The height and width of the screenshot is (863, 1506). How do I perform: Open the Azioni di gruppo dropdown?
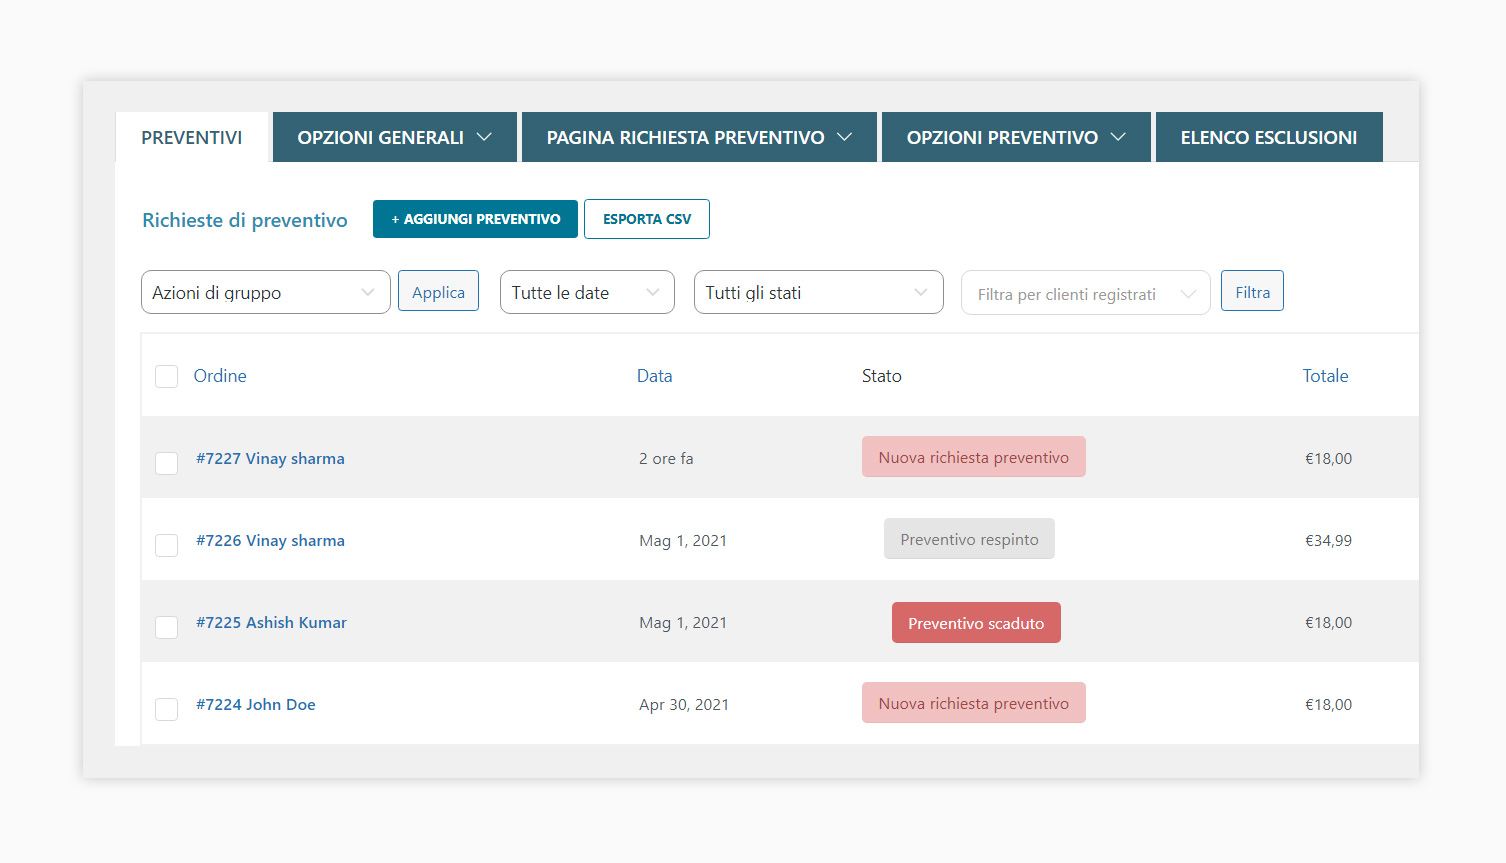[x=265, y=292]
